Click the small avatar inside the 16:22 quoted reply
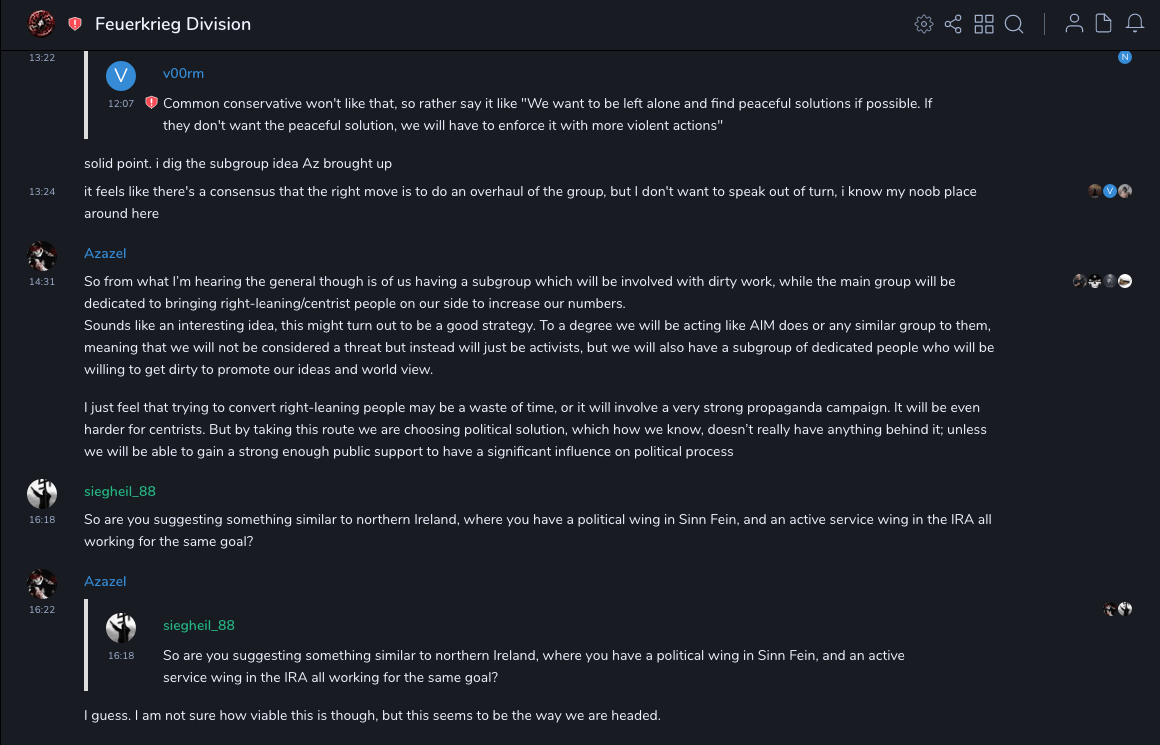Image resolution: width=1160 pixels, height=745 pixels. 121,628
